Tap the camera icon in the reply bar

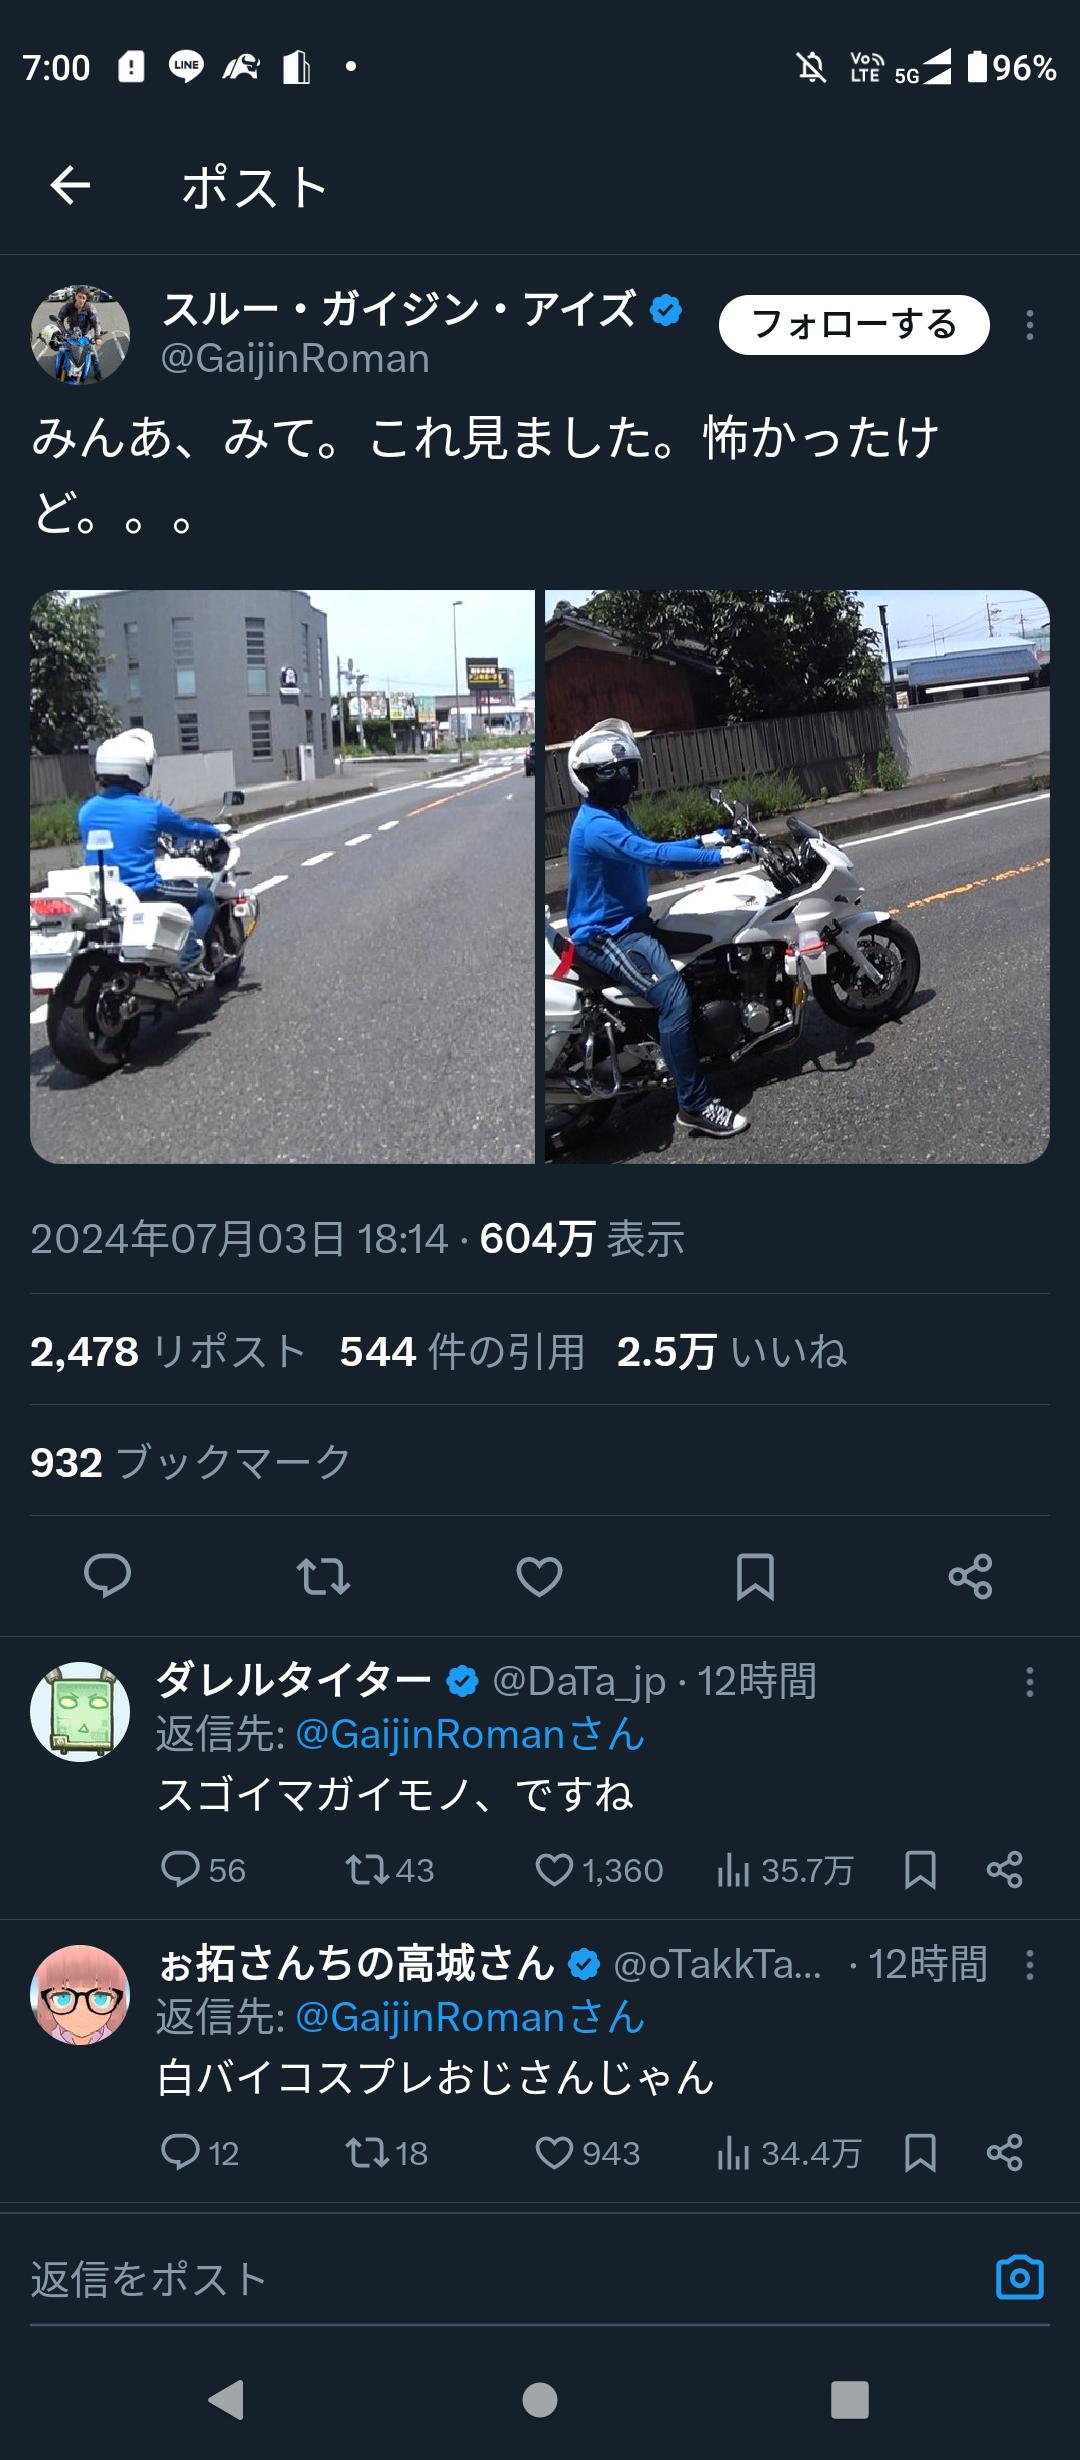tap(1020, 2278)
